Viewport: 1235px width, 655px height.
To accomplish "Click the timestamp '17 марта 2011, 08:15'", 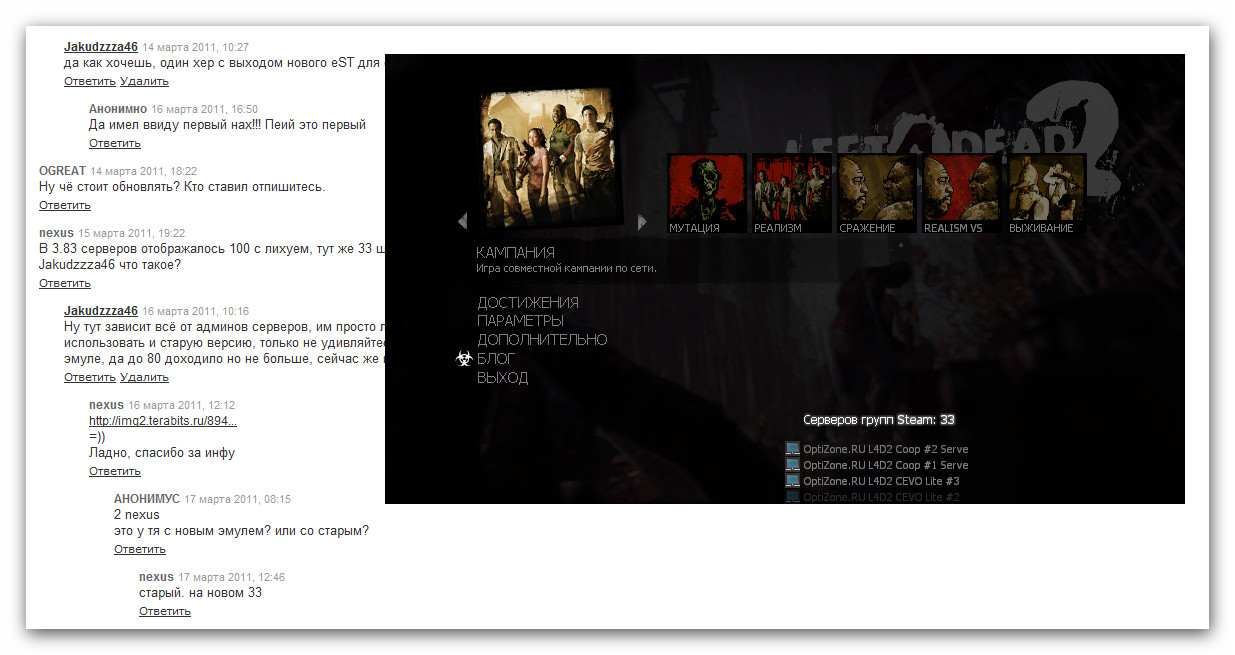I will coord(238,499).
